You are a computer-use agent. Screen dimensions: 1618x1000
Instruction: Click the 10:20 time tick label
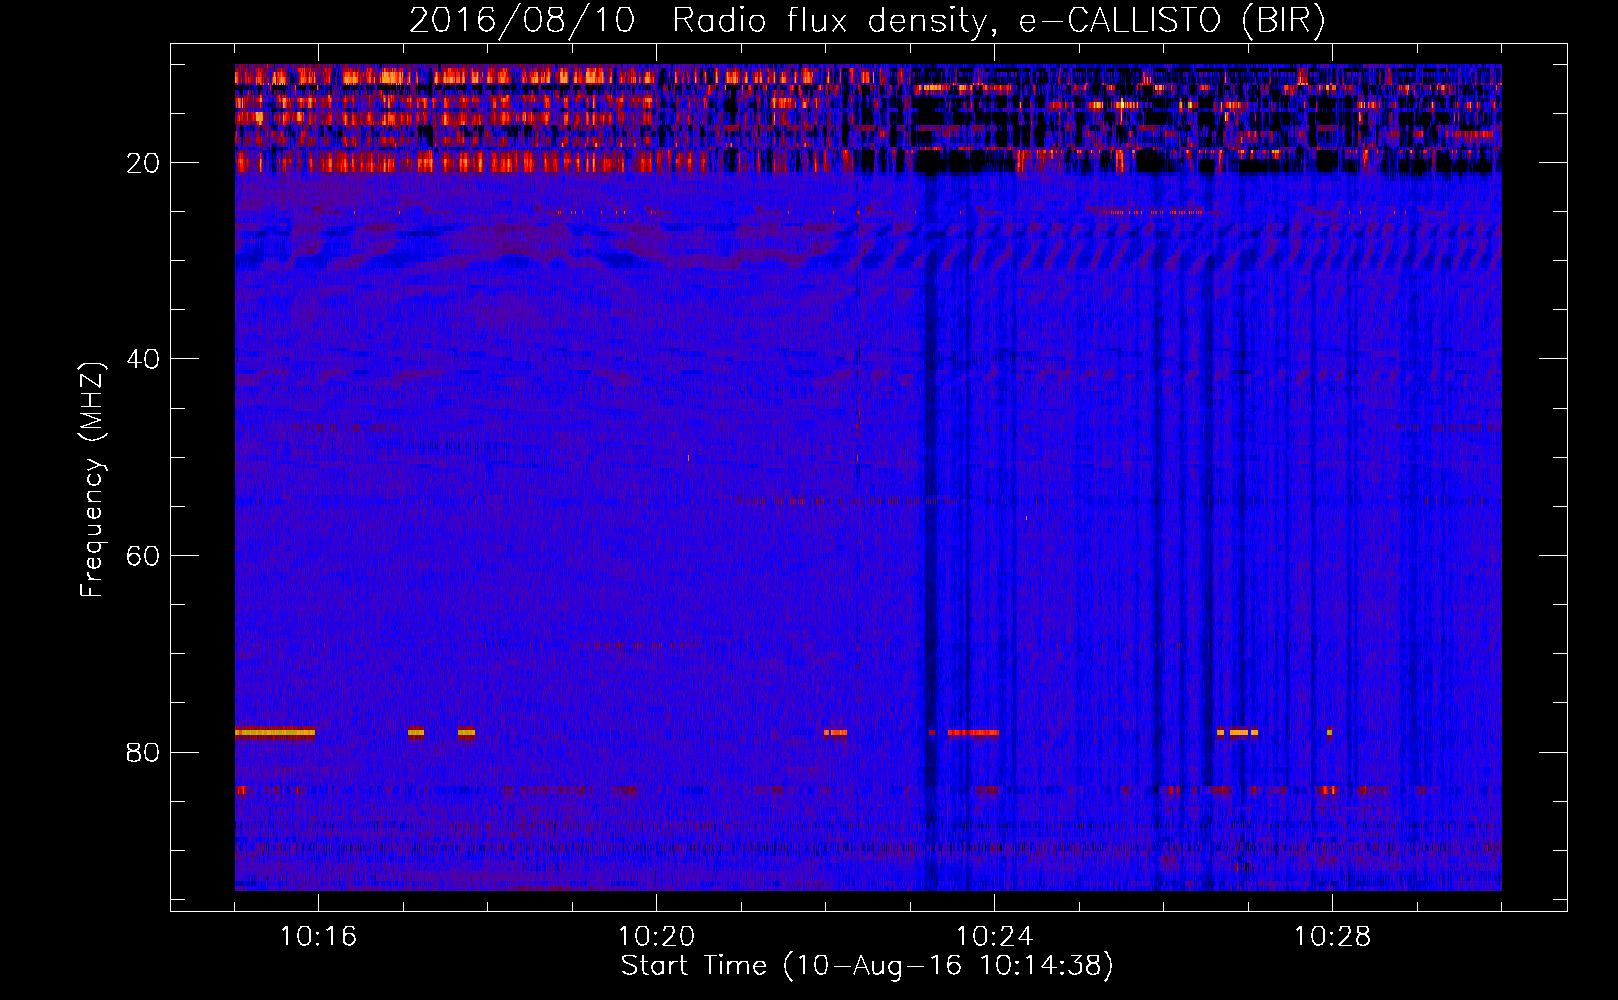click(x=656, y=937)
